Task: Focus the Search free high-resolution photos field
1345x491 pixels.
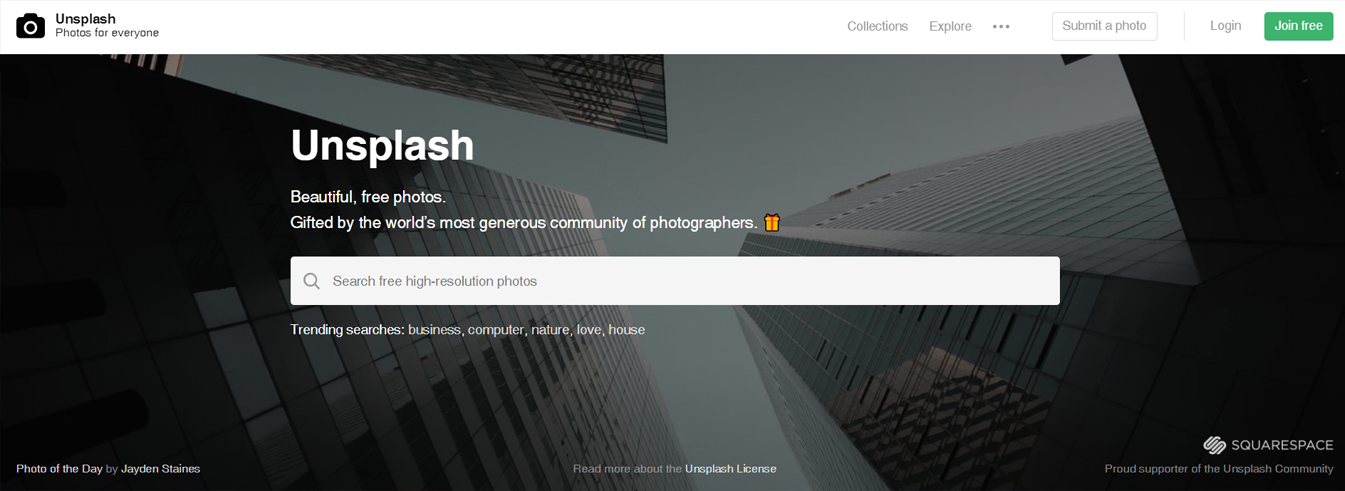Action: click(675, 281)
